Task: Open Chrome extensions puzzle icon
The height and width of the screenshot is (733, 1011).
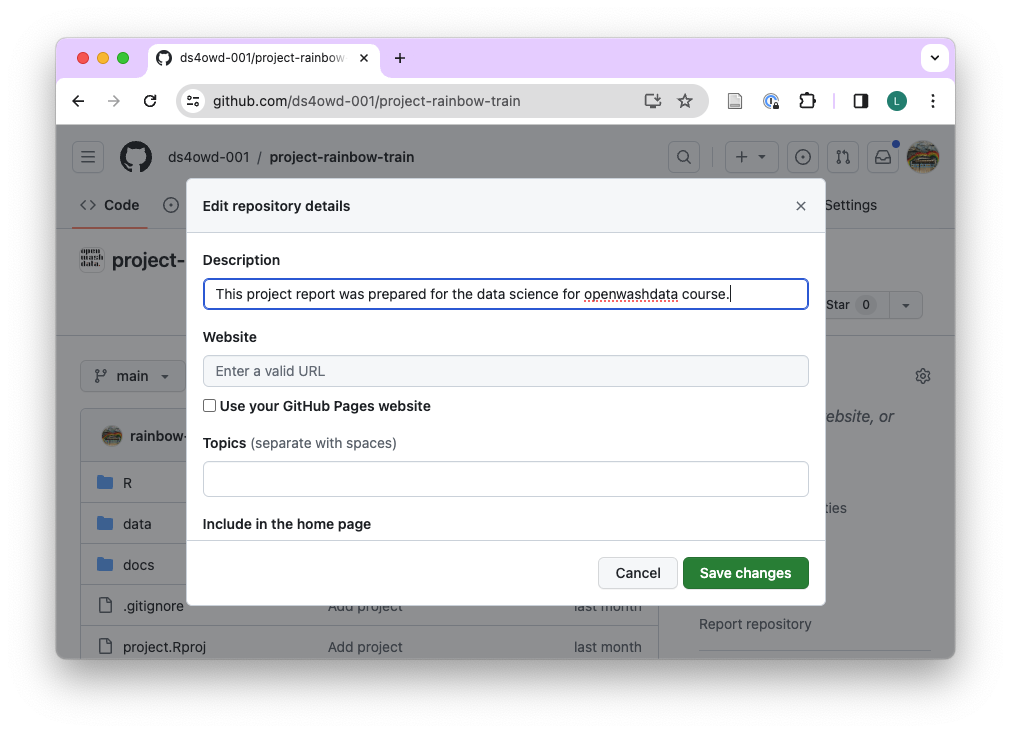Action: (x=807, y=101)
